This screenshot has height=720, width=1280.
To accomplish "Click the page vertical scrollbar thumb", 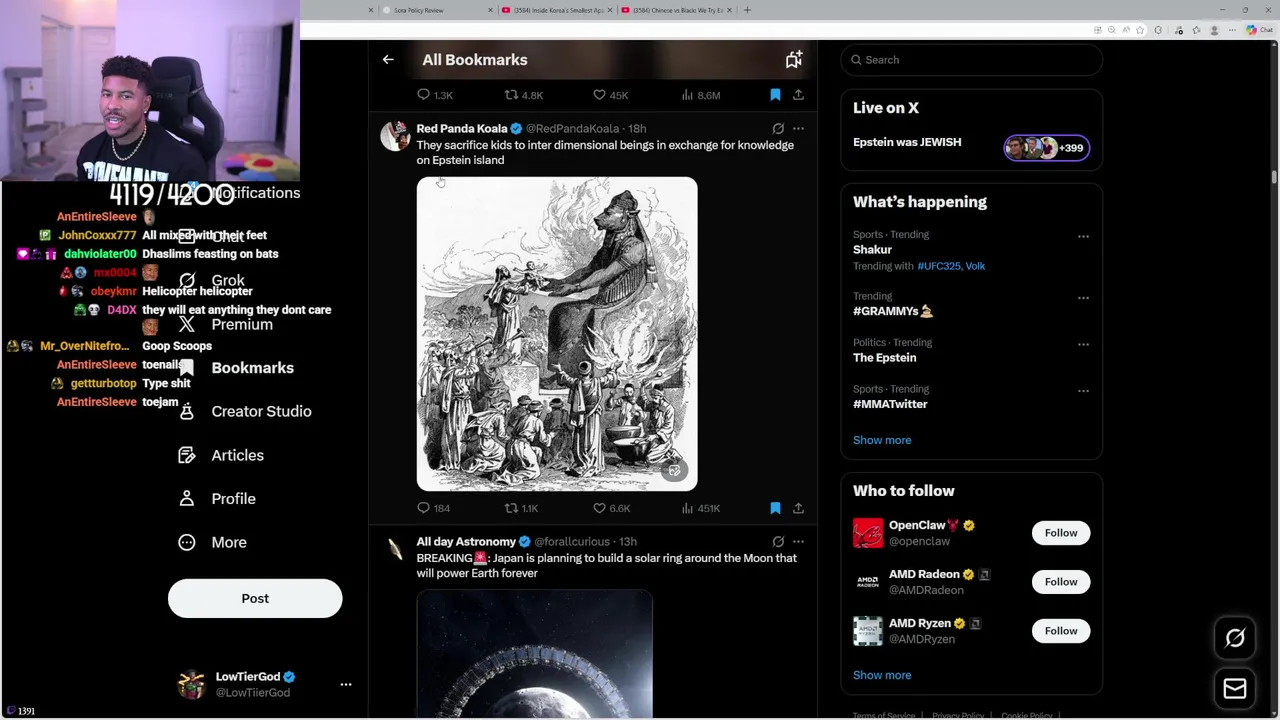I will (x=1274, y=177).
